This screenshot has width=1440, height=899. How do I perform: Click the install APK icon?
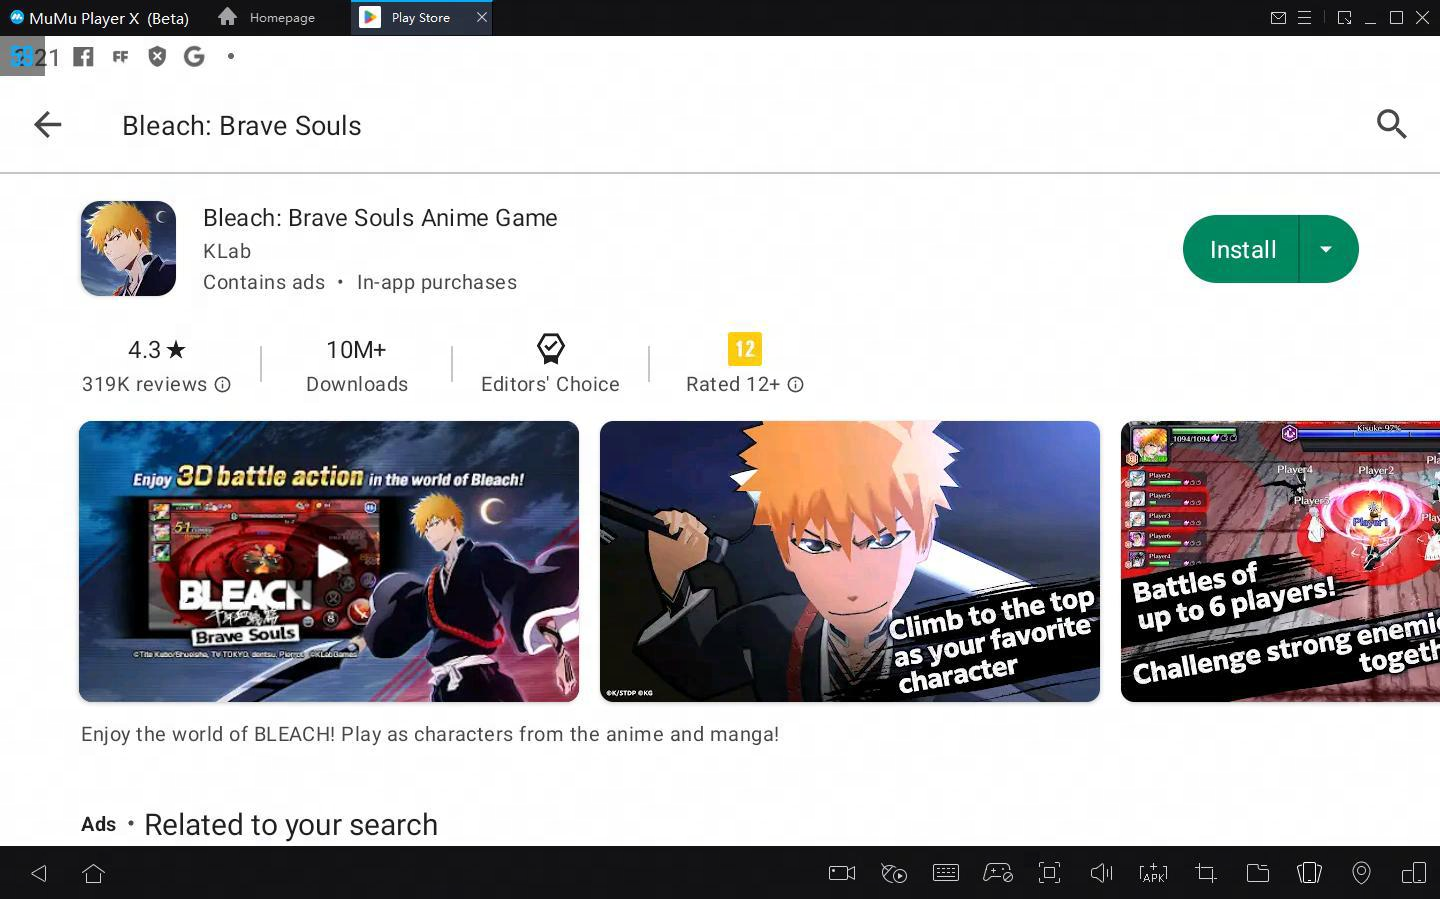[x=1153, y=873]
